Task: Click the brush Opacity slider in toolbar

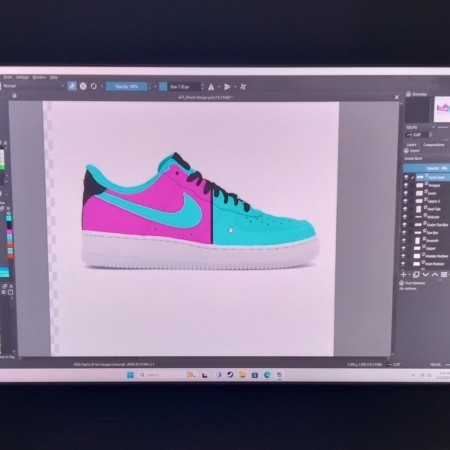Action: click(x=126, y=87)
